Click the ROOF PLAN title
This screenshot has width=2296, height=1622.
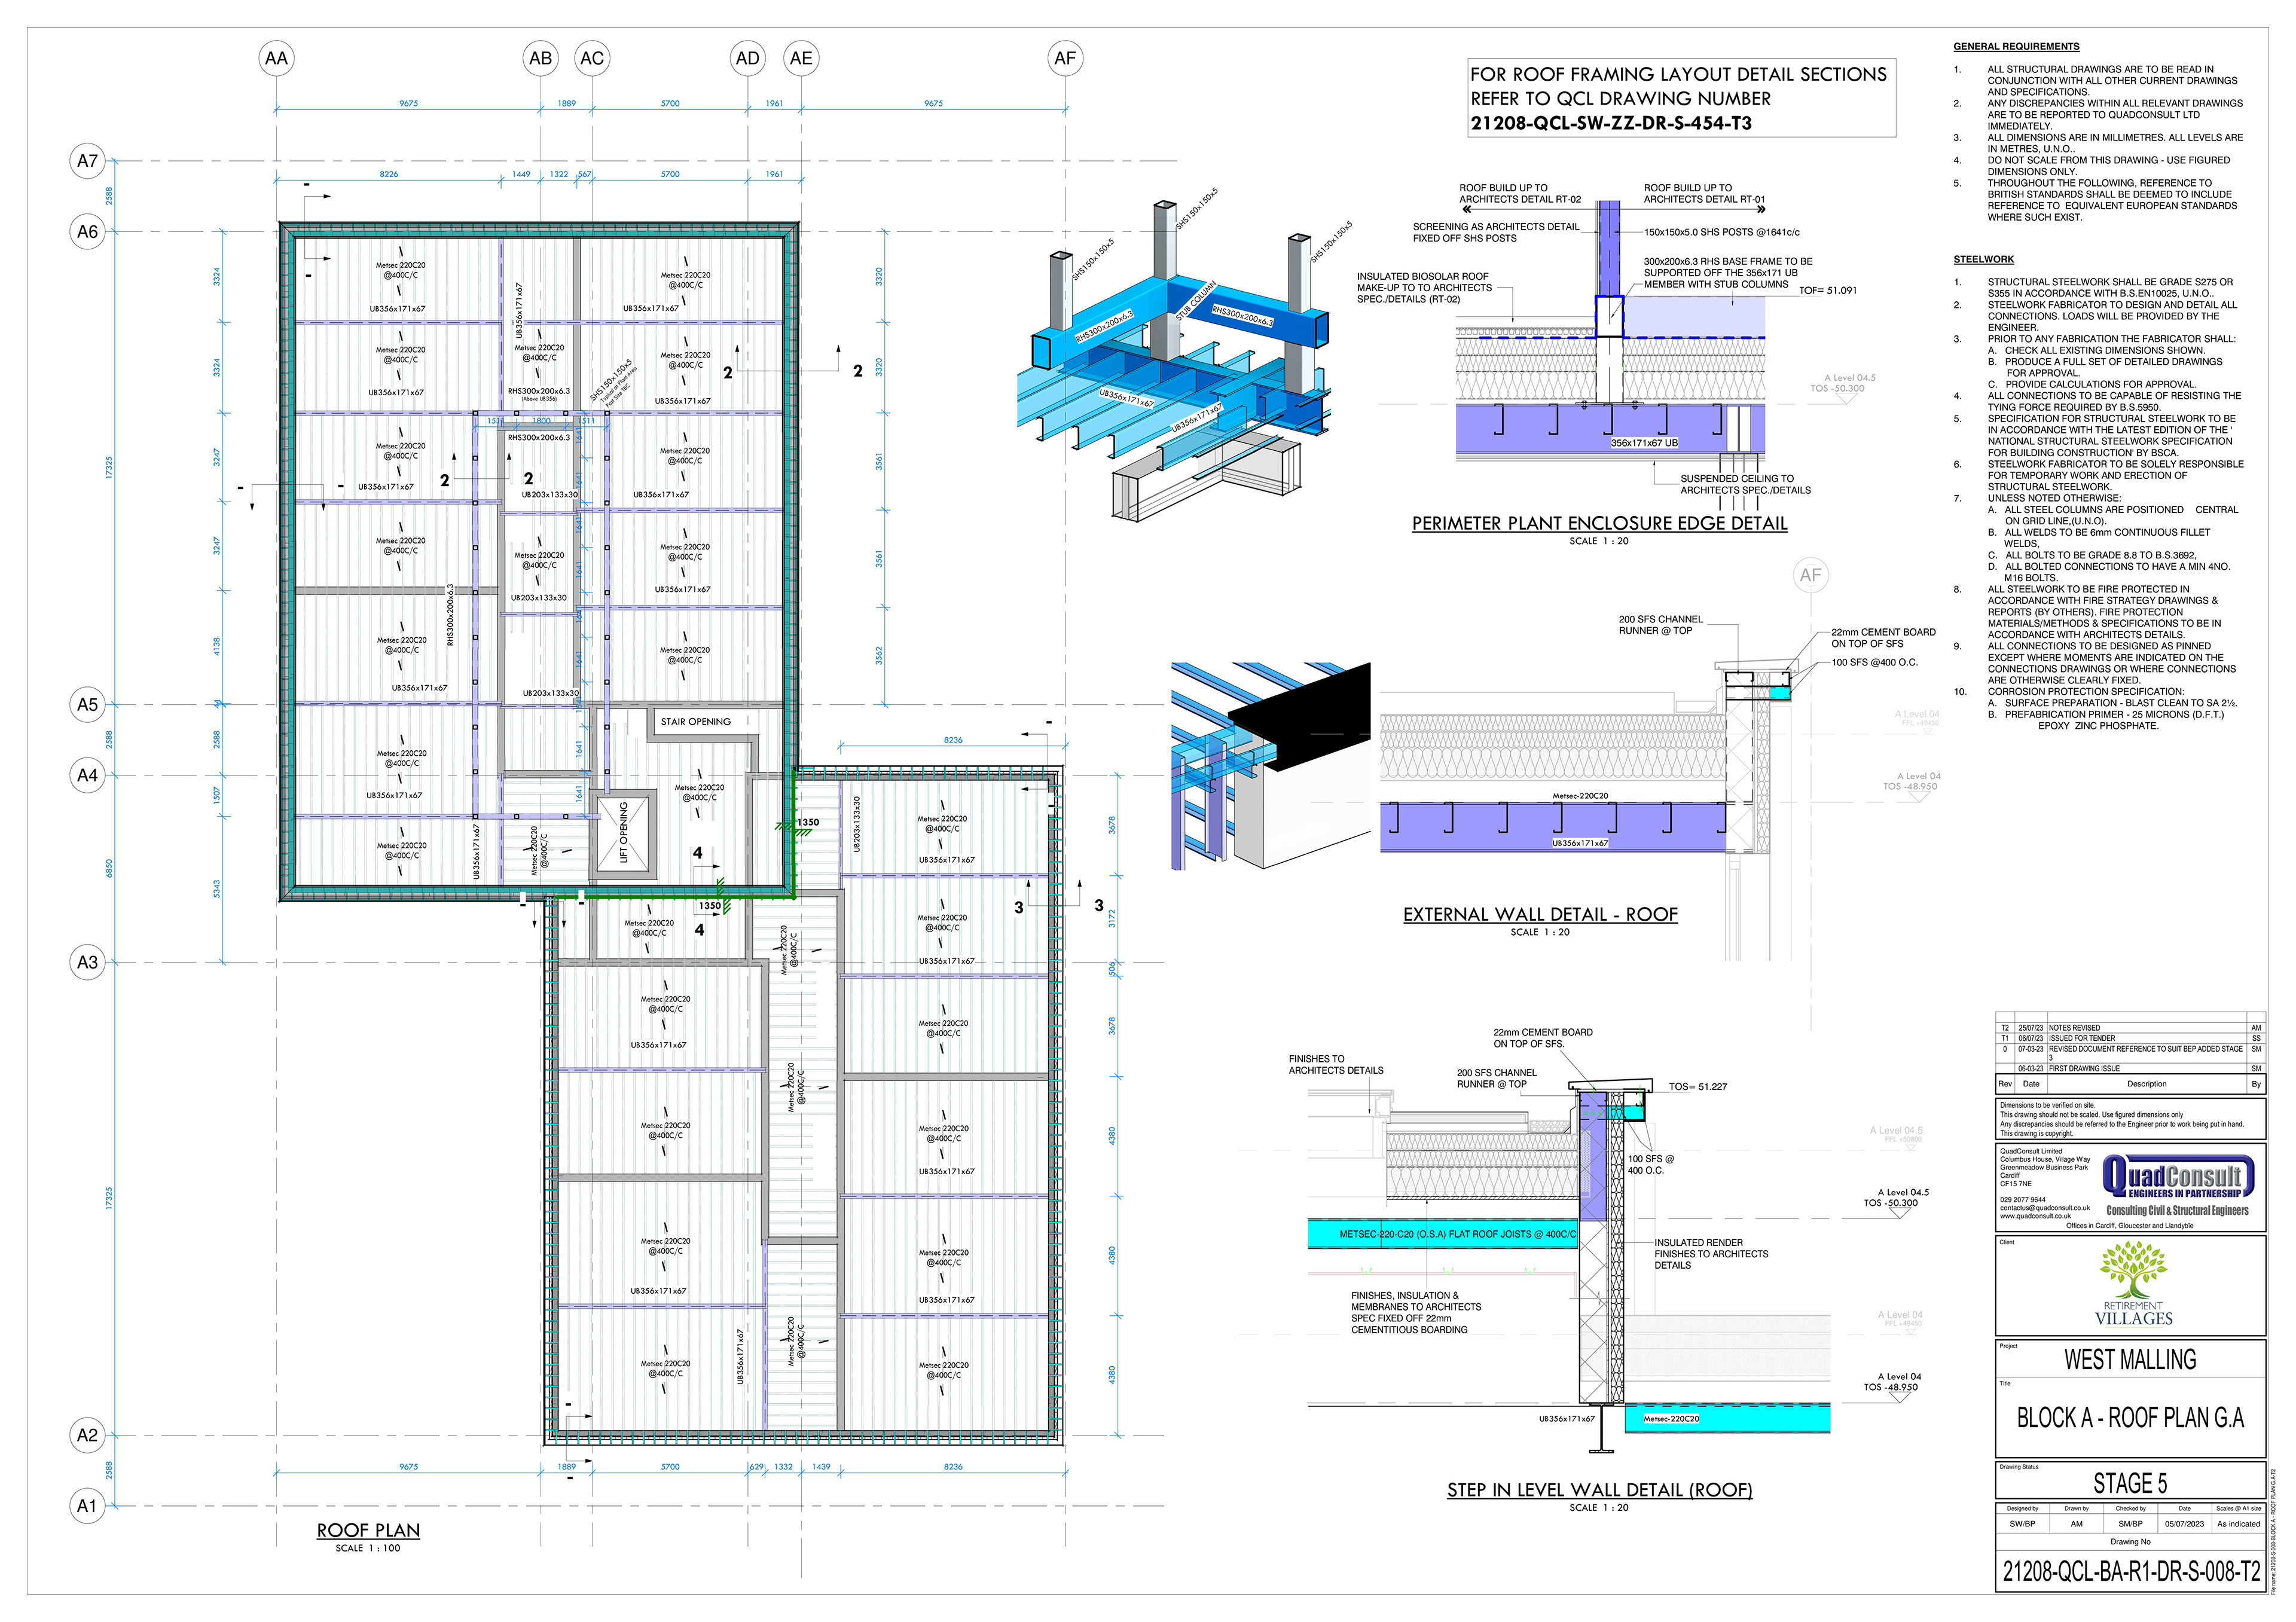[x=368, y=1530]
